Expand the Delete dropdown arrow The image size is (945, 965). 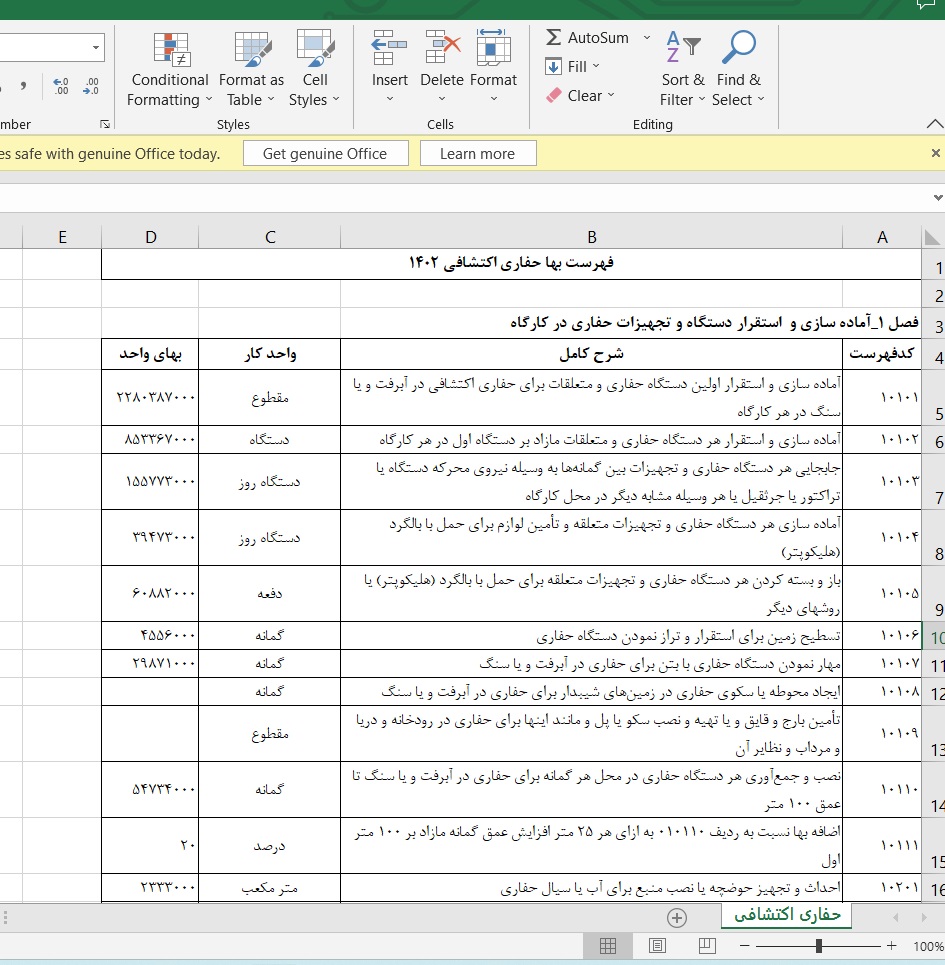(442, 98)
